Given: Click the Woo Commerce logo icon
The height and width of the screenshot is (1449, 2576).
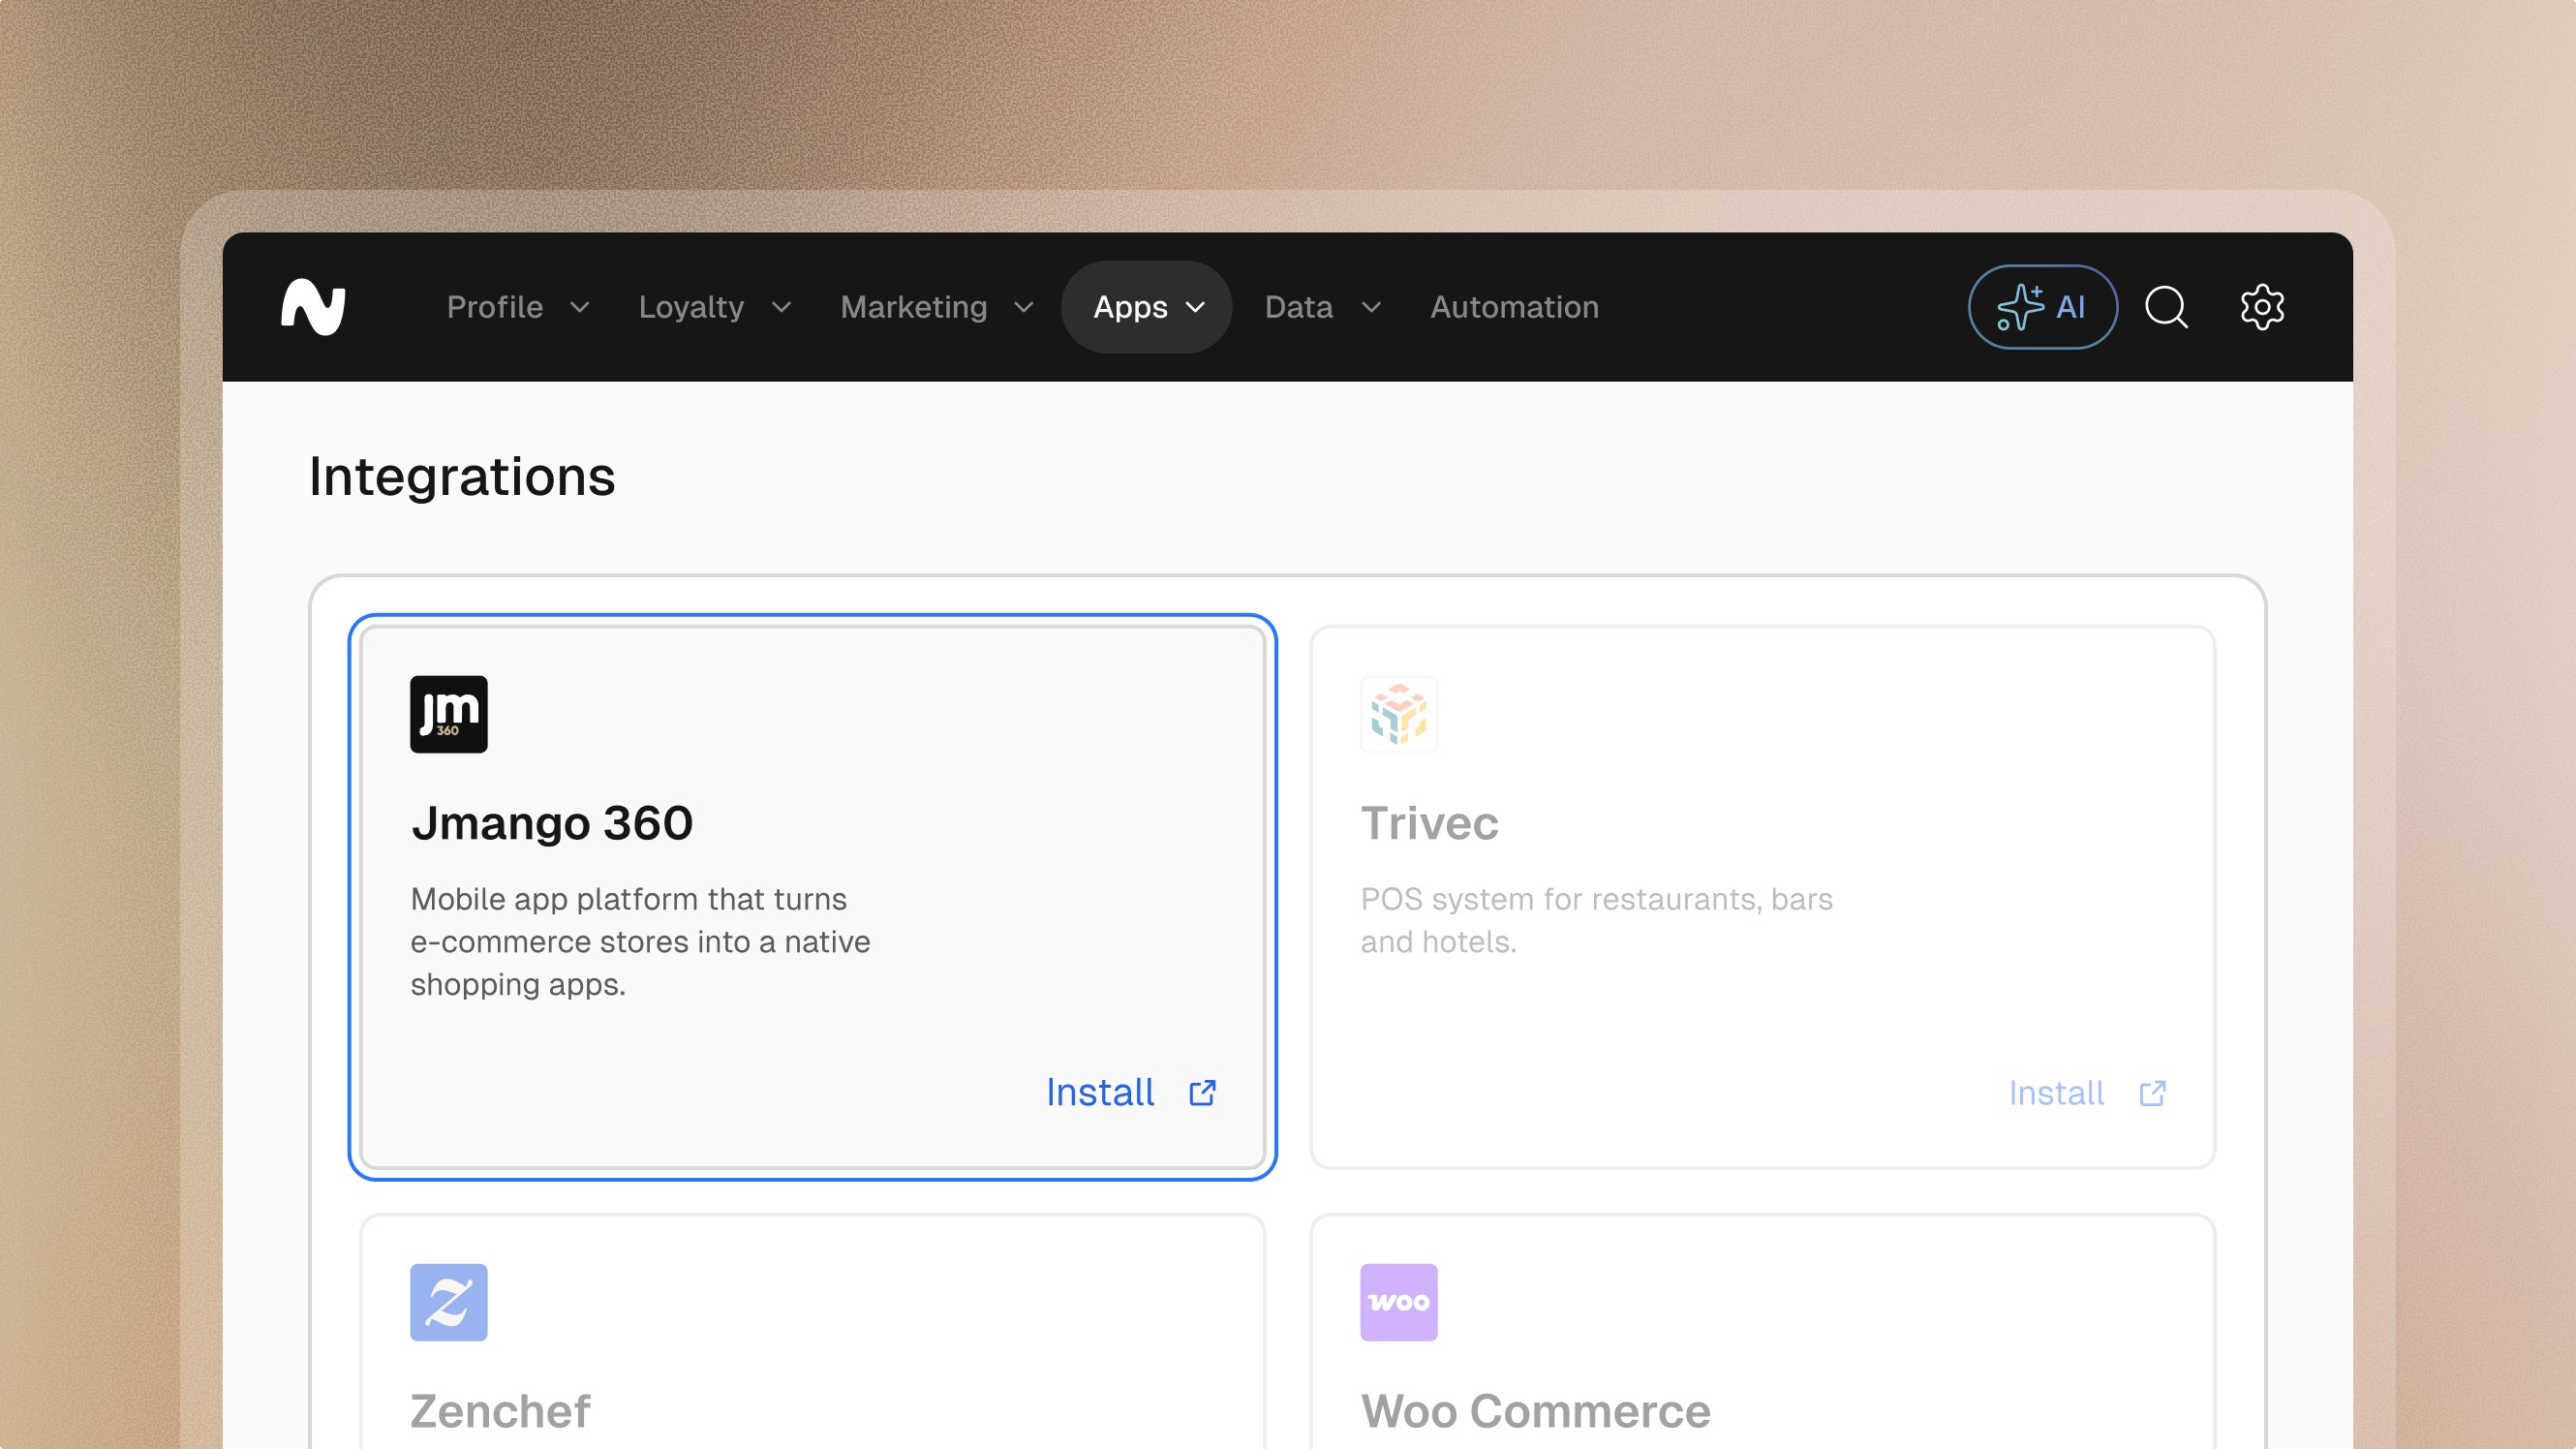Looking at the screenshot, I should [1398, 1302].
